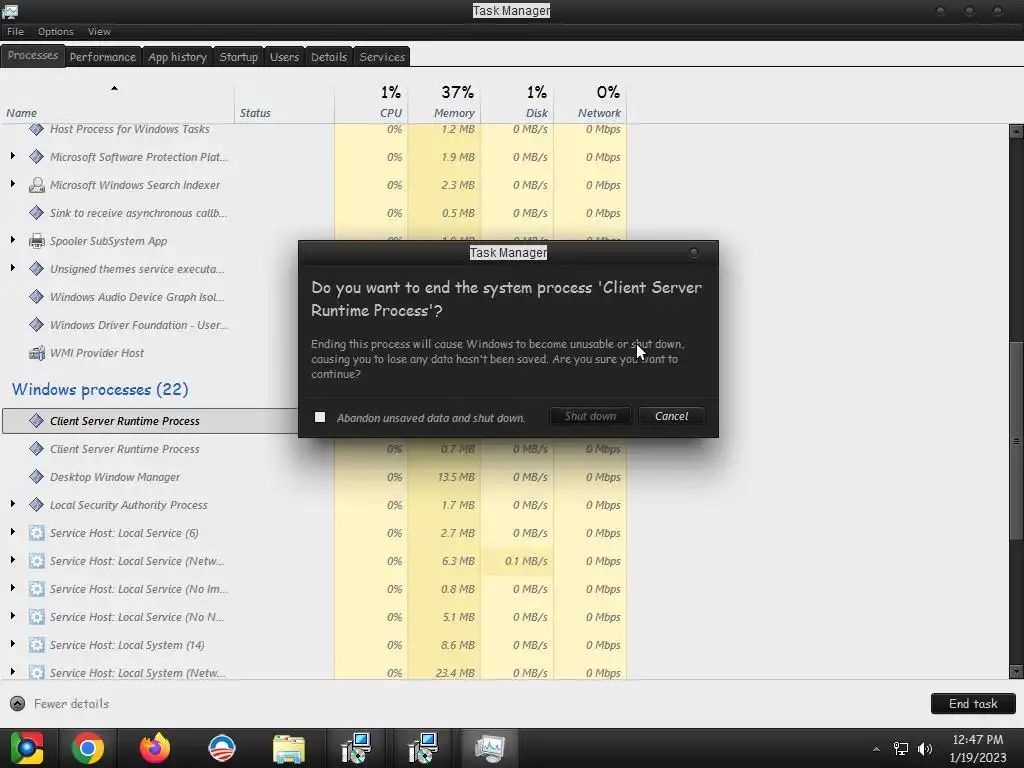Image resolution: width=1024 pixels, height=768 pixels.
Task: Click scrollbar down arrow in process list
Action: pos(1016,671)
